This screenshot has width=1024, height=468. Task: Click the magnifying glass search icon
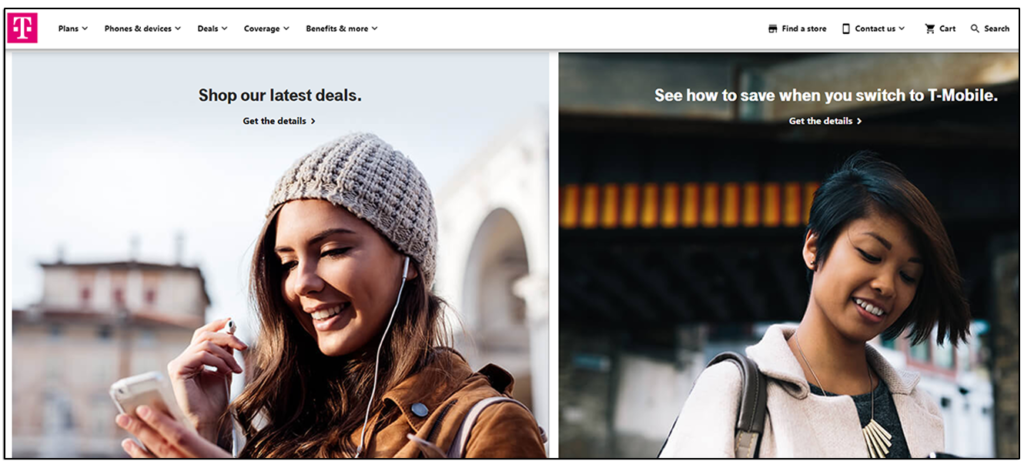(x=975, y=29)
